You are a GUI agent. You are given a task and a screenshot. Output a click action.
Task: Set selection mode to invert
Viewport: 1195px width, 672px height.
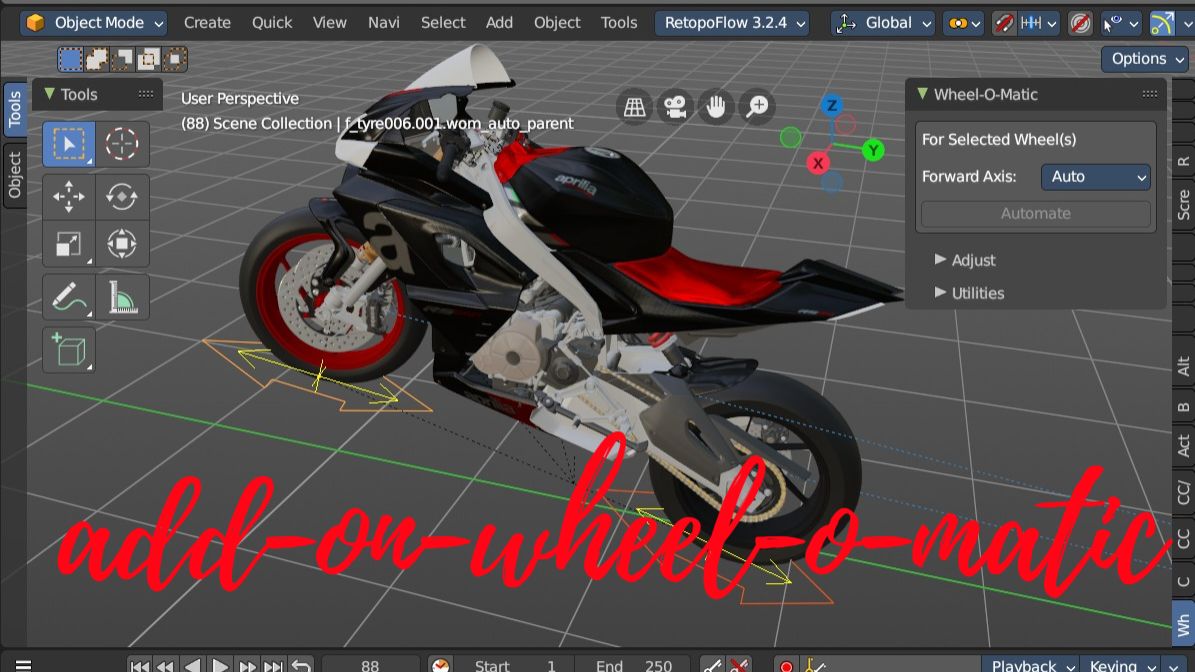[149, 59]
